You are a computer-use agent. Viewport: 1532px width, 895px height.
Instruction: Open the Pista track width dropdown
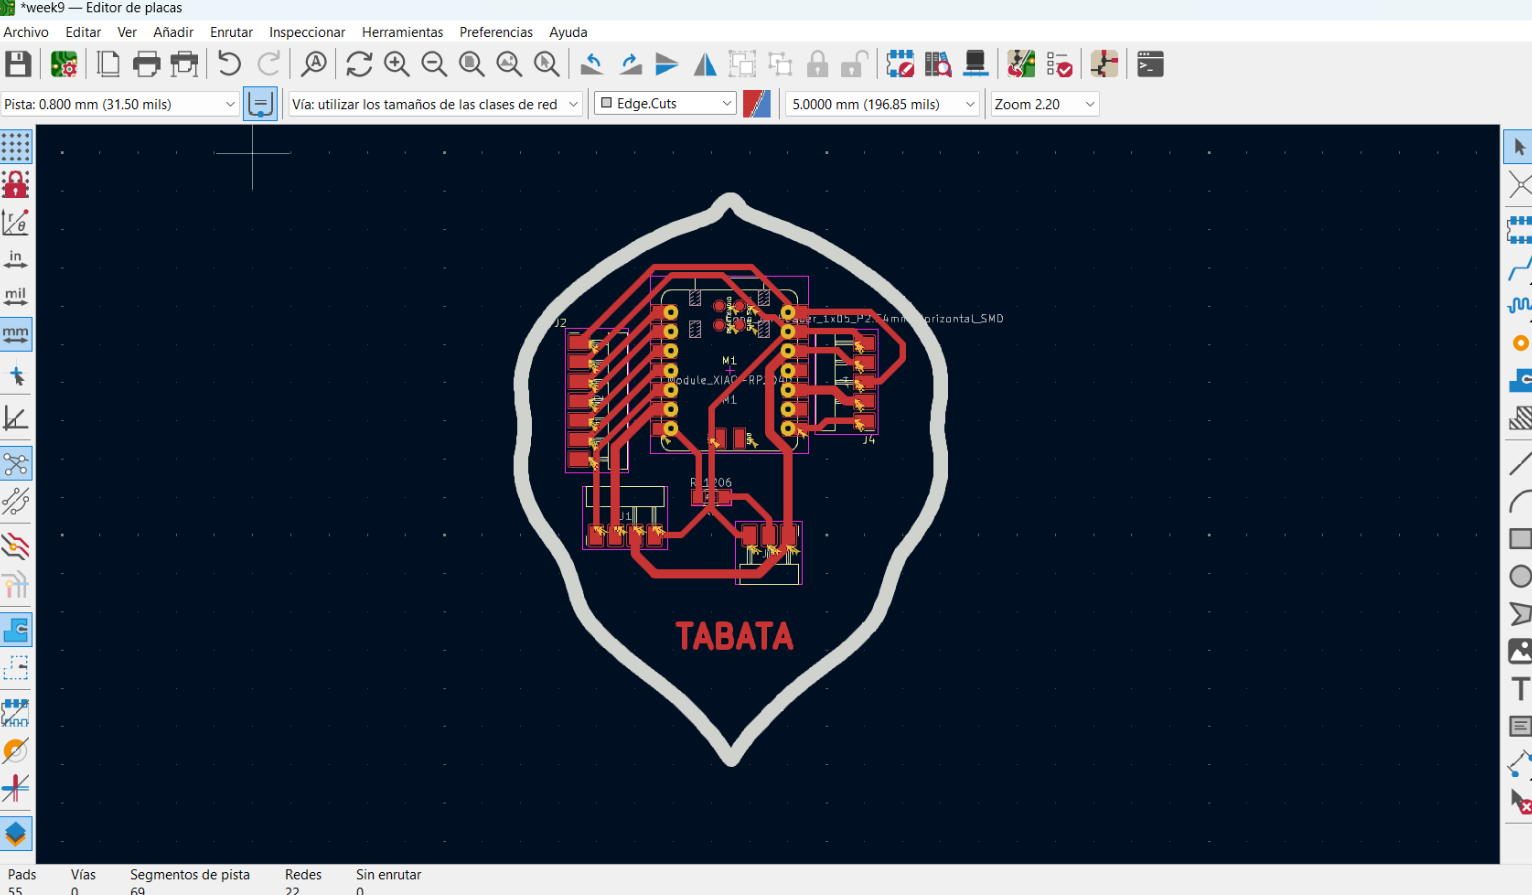[x=120, y=104]
